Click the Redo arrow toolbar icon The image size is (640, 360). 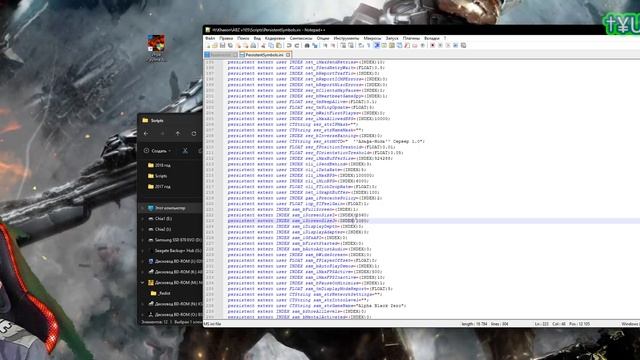point(297,45)
